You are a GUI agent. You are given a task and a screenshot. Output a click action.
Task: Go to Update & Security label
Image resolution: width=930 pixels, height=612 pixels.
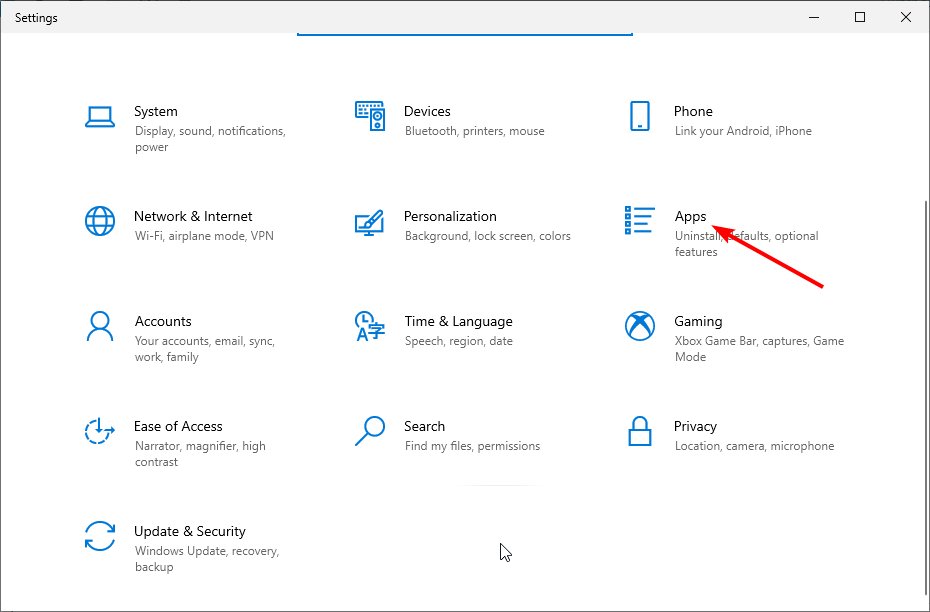pos(190,531)
